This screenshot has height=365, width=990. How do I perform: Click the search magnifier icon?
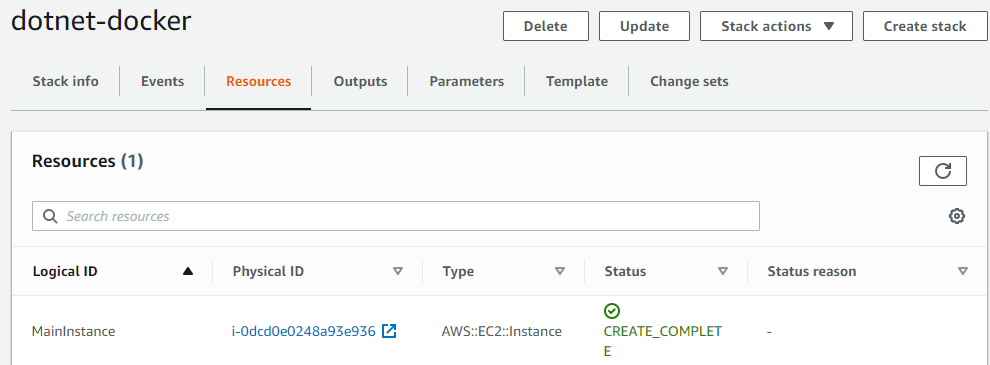click(x=50, y=216)
